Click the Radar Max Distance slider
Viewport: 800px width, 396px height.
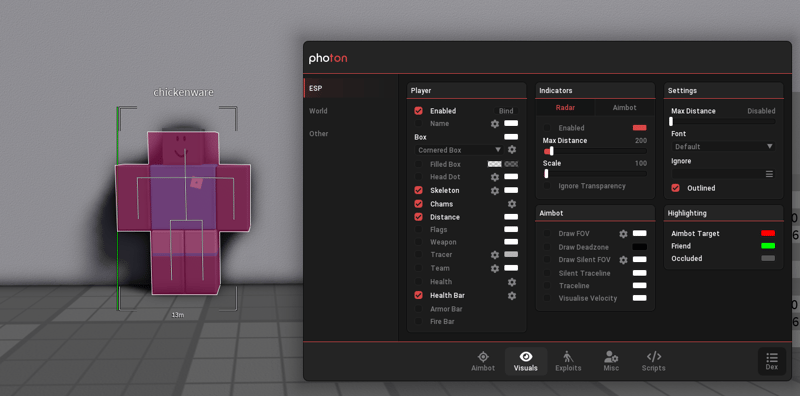[x=595, y=151]
